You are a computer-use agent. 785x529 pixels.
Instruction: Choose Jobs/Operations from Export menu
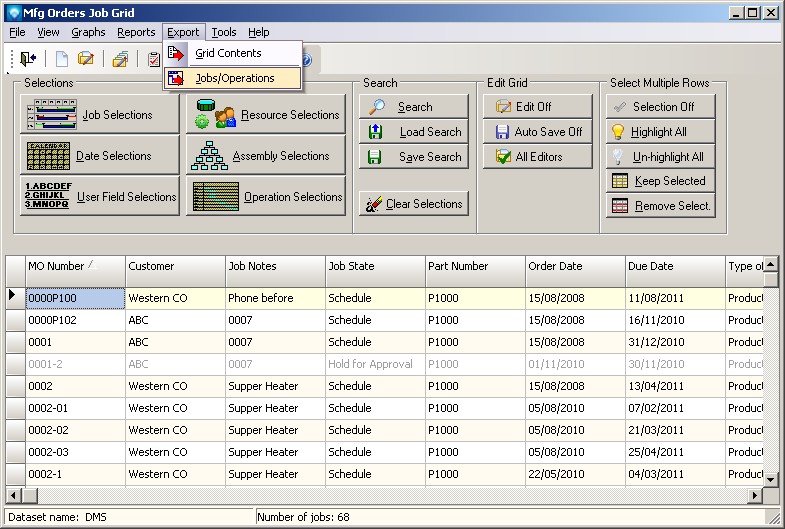point(234,78)
